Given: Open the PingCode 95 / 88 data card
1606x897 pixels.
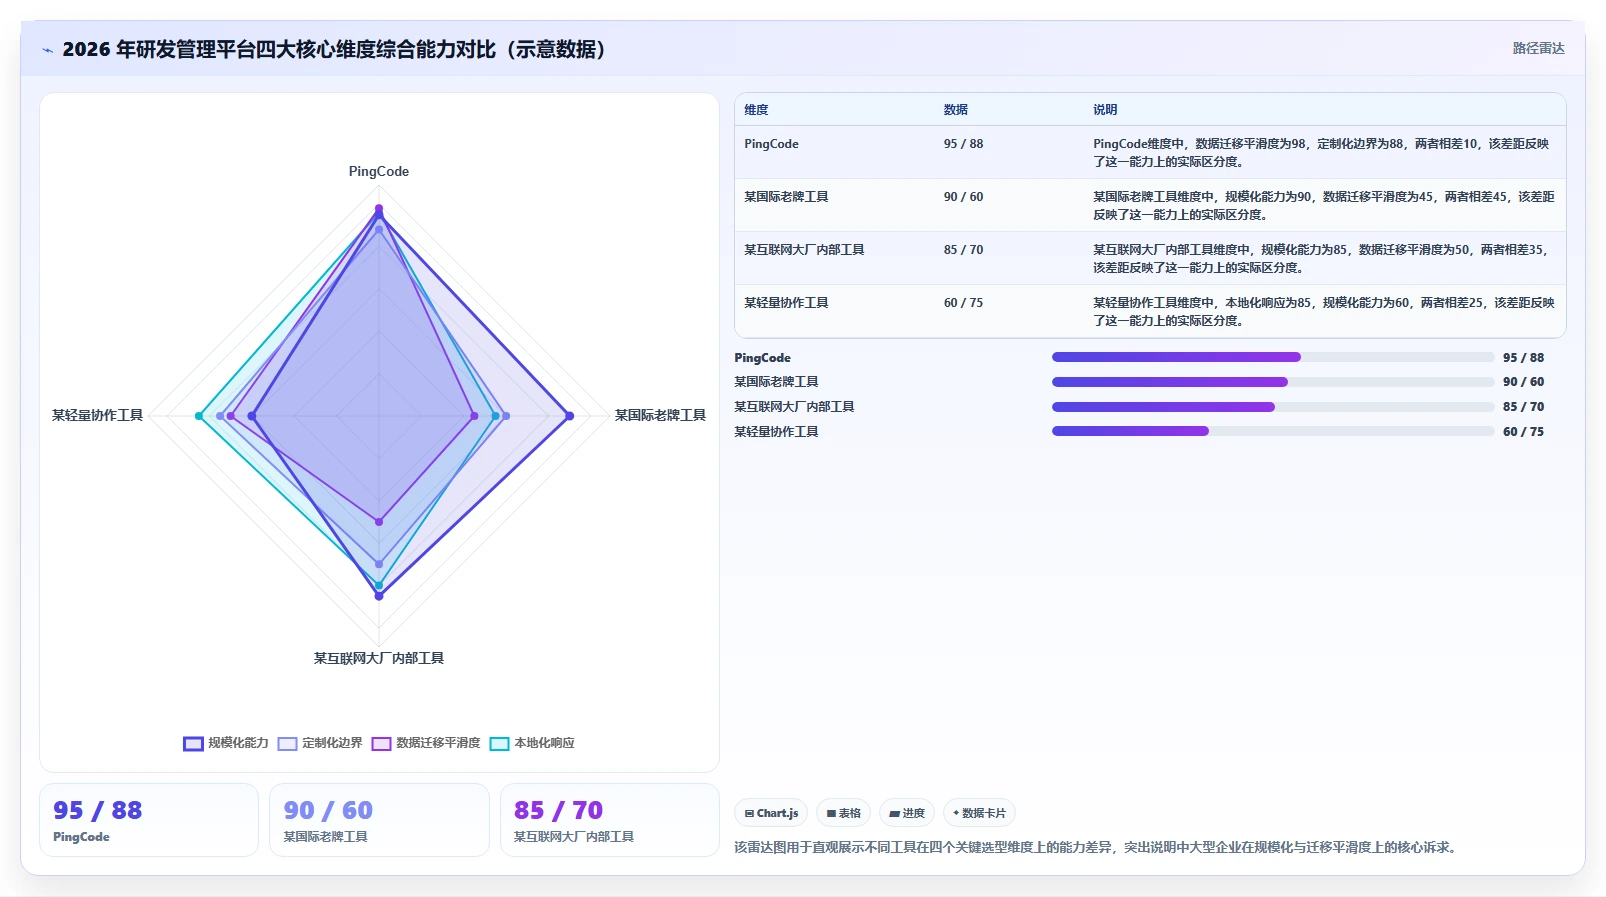Looking at the screenshot, I should (149, 820).
